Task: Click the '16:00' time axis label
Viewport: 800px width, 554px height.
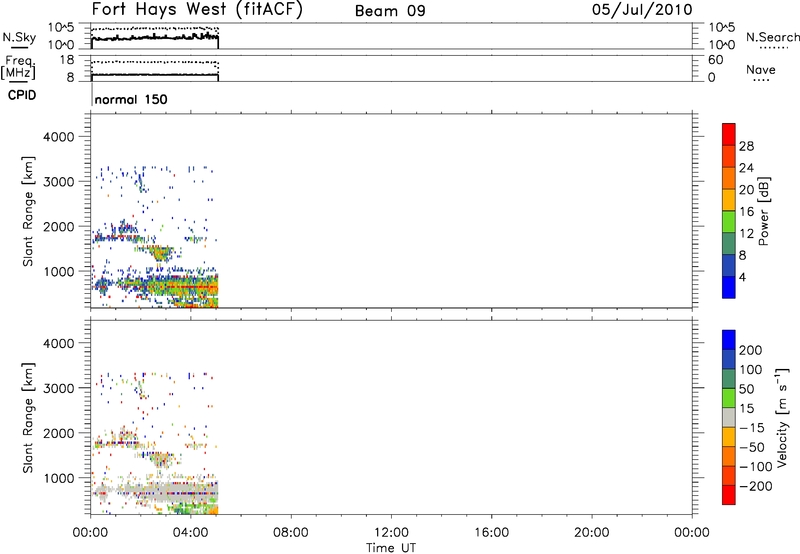Action: click(x=491, y=533)
